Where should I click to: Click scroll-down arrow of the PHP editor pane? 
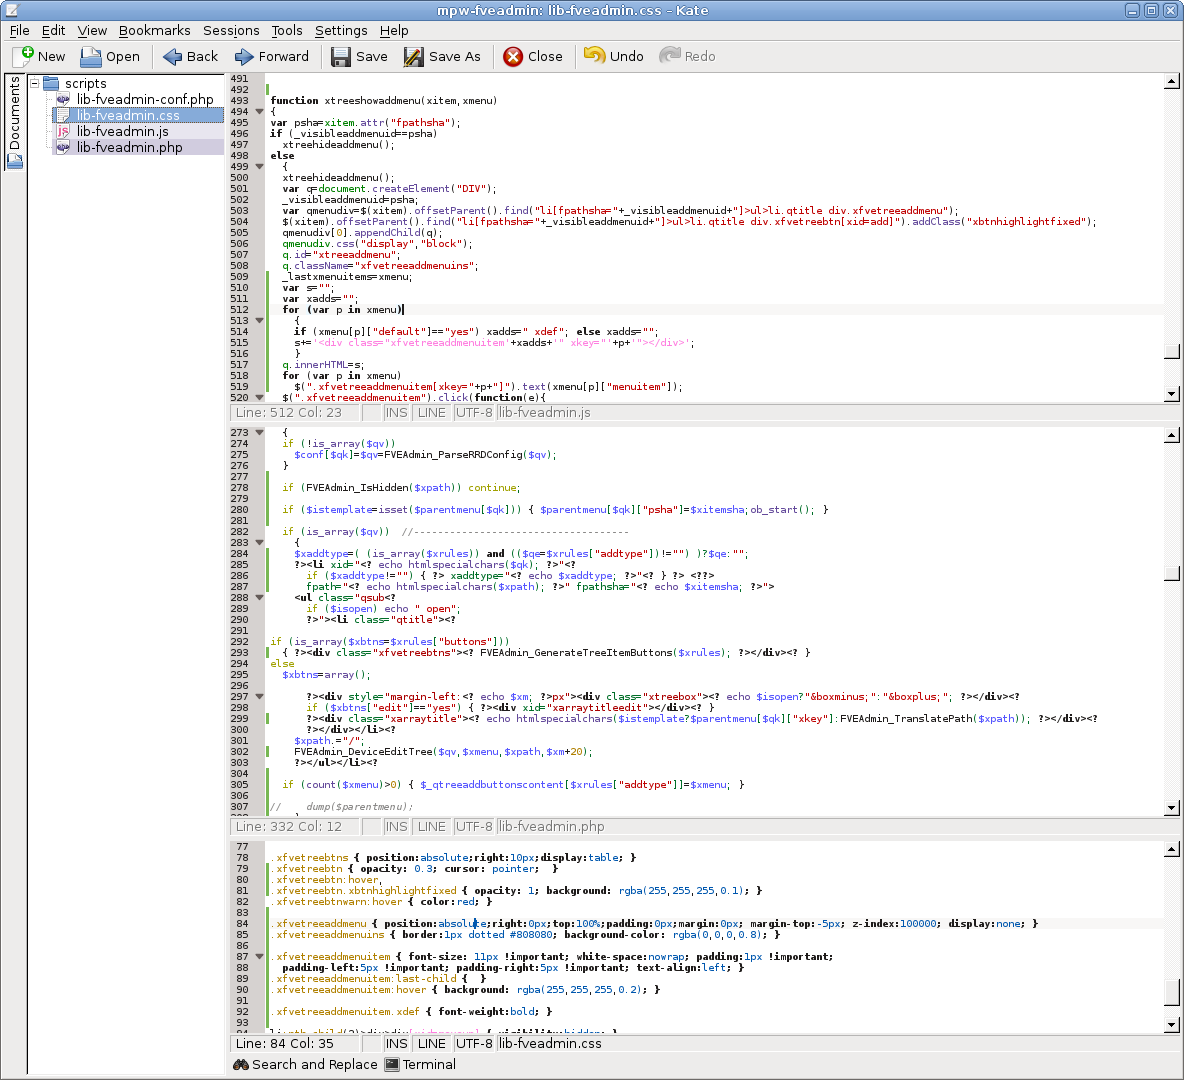pos(1172,807)
